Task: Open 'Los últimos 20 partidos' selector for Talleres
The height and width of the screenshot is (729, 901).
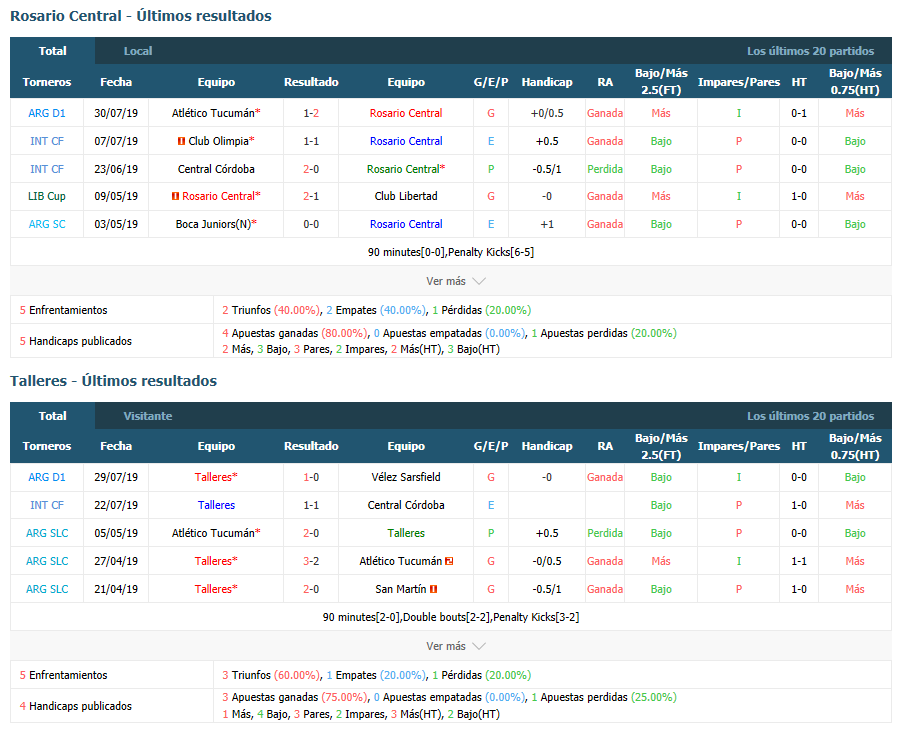Action: click(810, 416)
